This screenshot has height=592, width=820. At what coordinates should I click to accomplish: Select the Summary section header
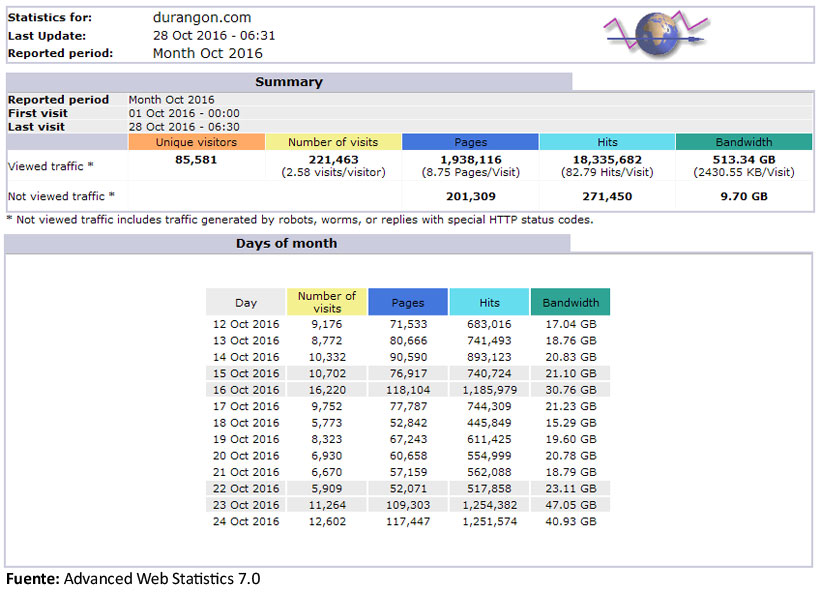[x=288, y=82]
